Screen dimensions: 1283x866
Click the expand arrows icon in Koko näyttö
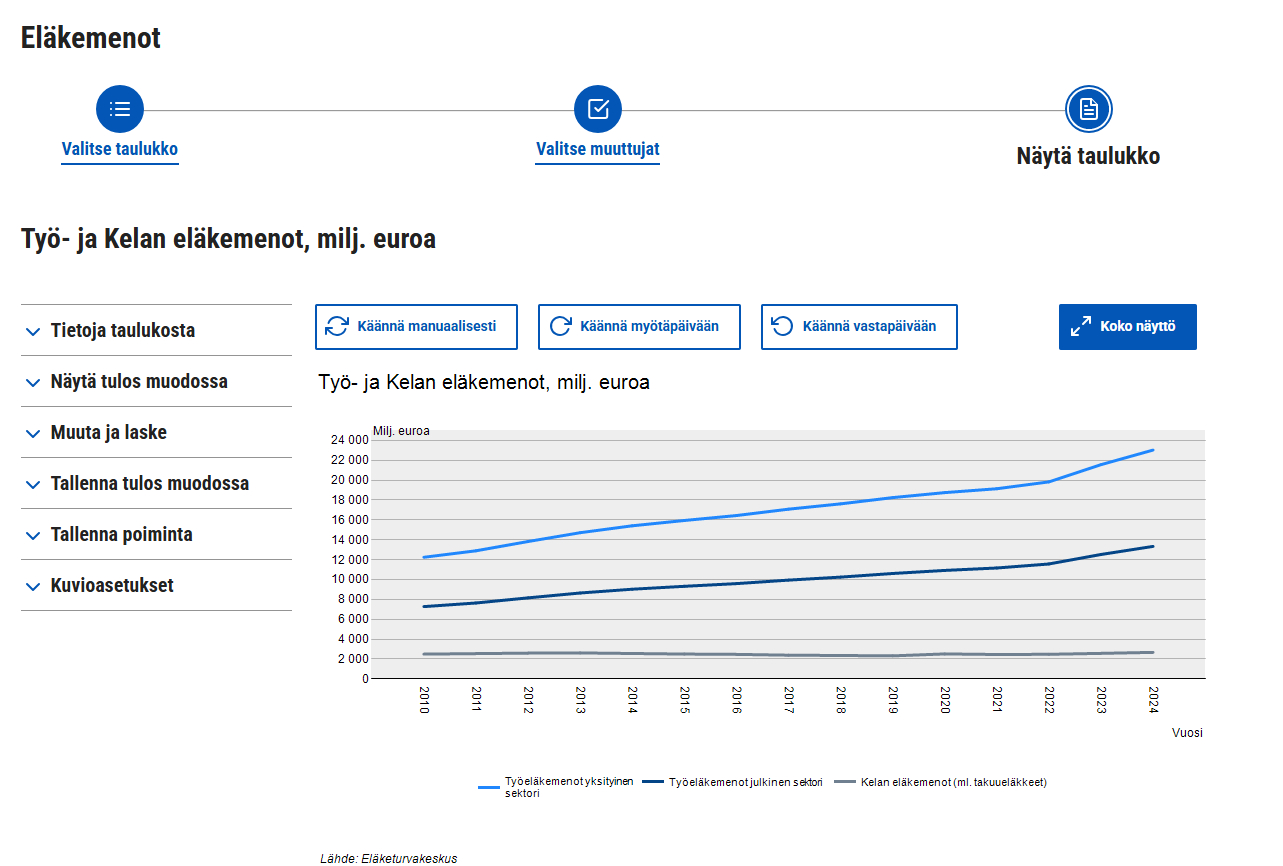pos(1081,327)
